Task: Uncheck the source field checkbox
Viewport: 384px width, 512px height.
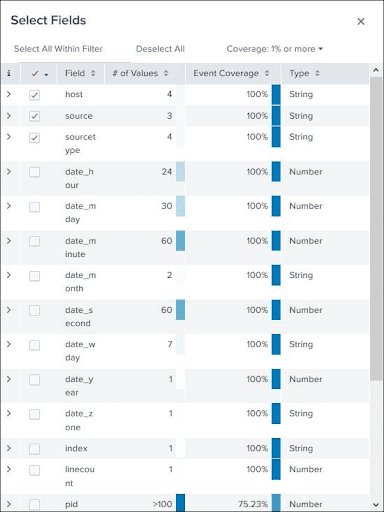Action: tap(34, 116)
